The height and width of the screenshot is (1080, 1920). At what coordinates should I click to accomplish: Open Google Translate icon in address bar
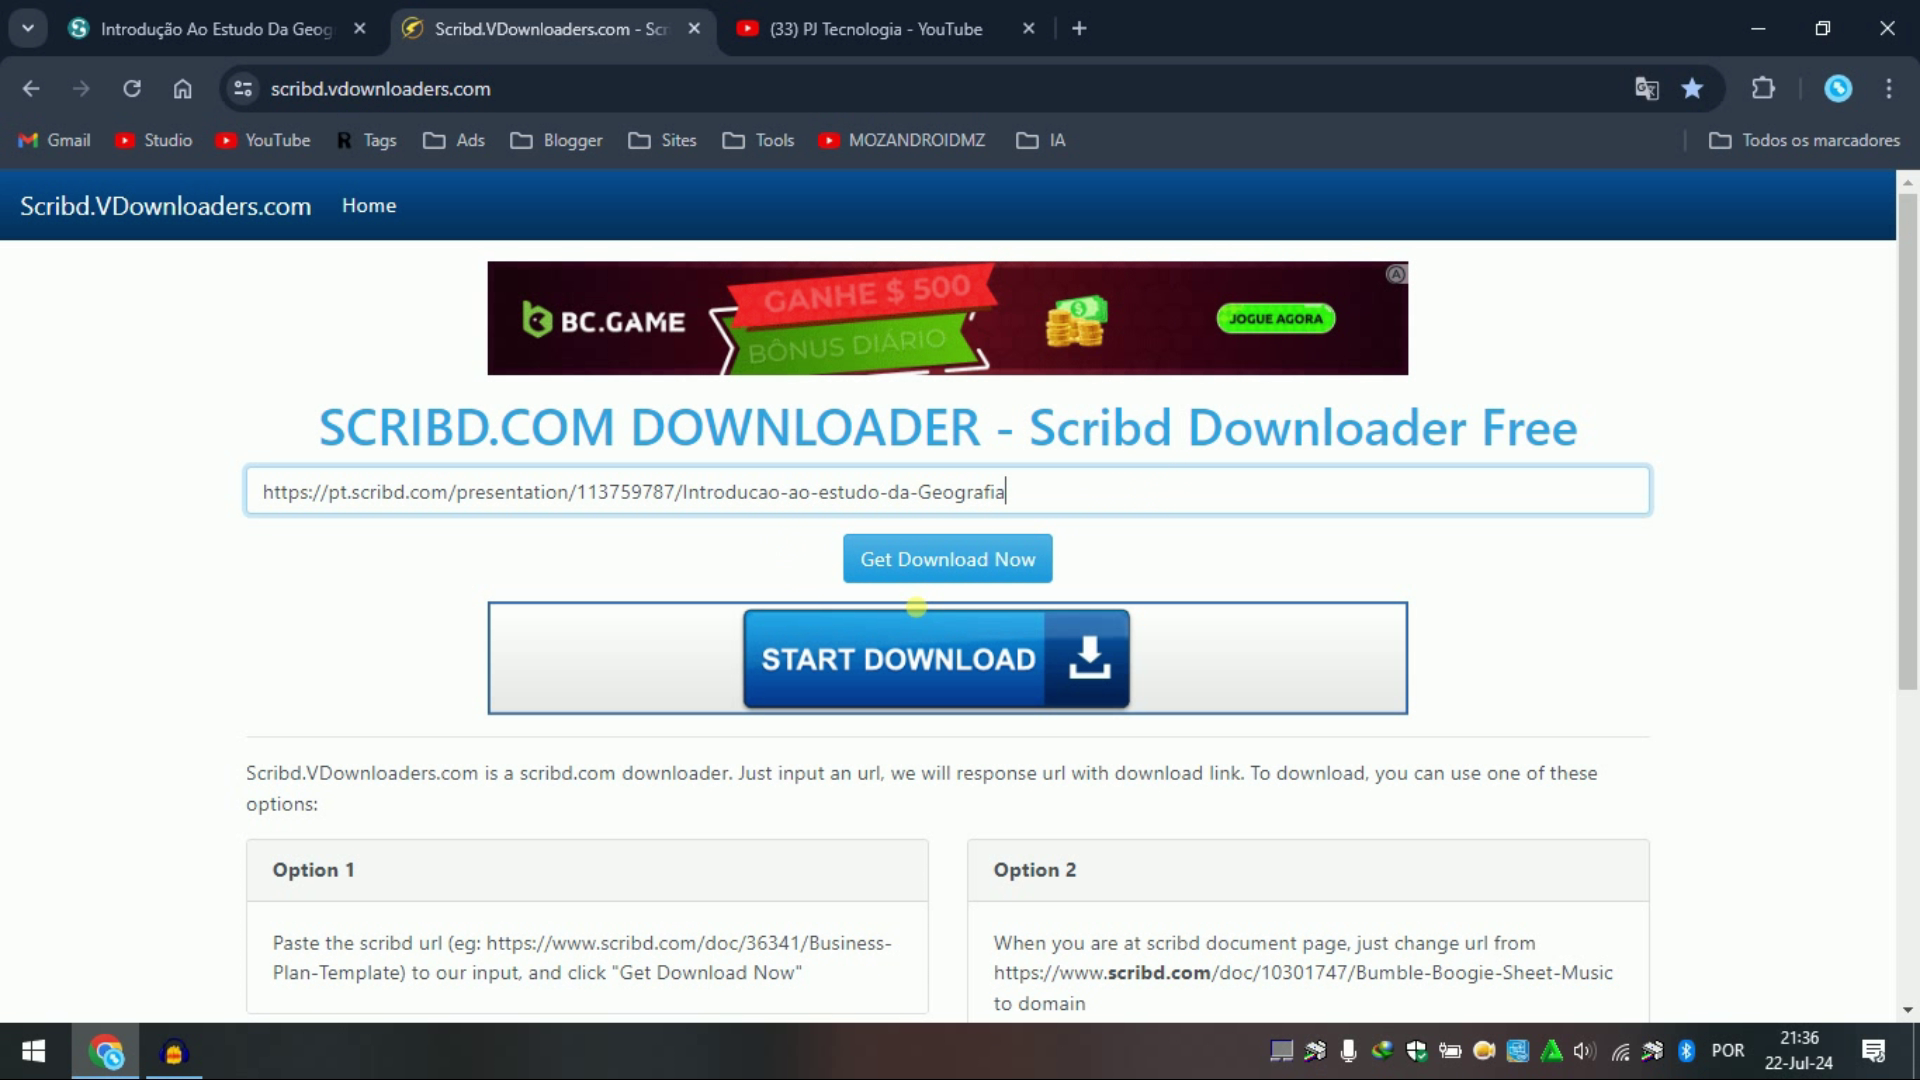(1647, 88)
